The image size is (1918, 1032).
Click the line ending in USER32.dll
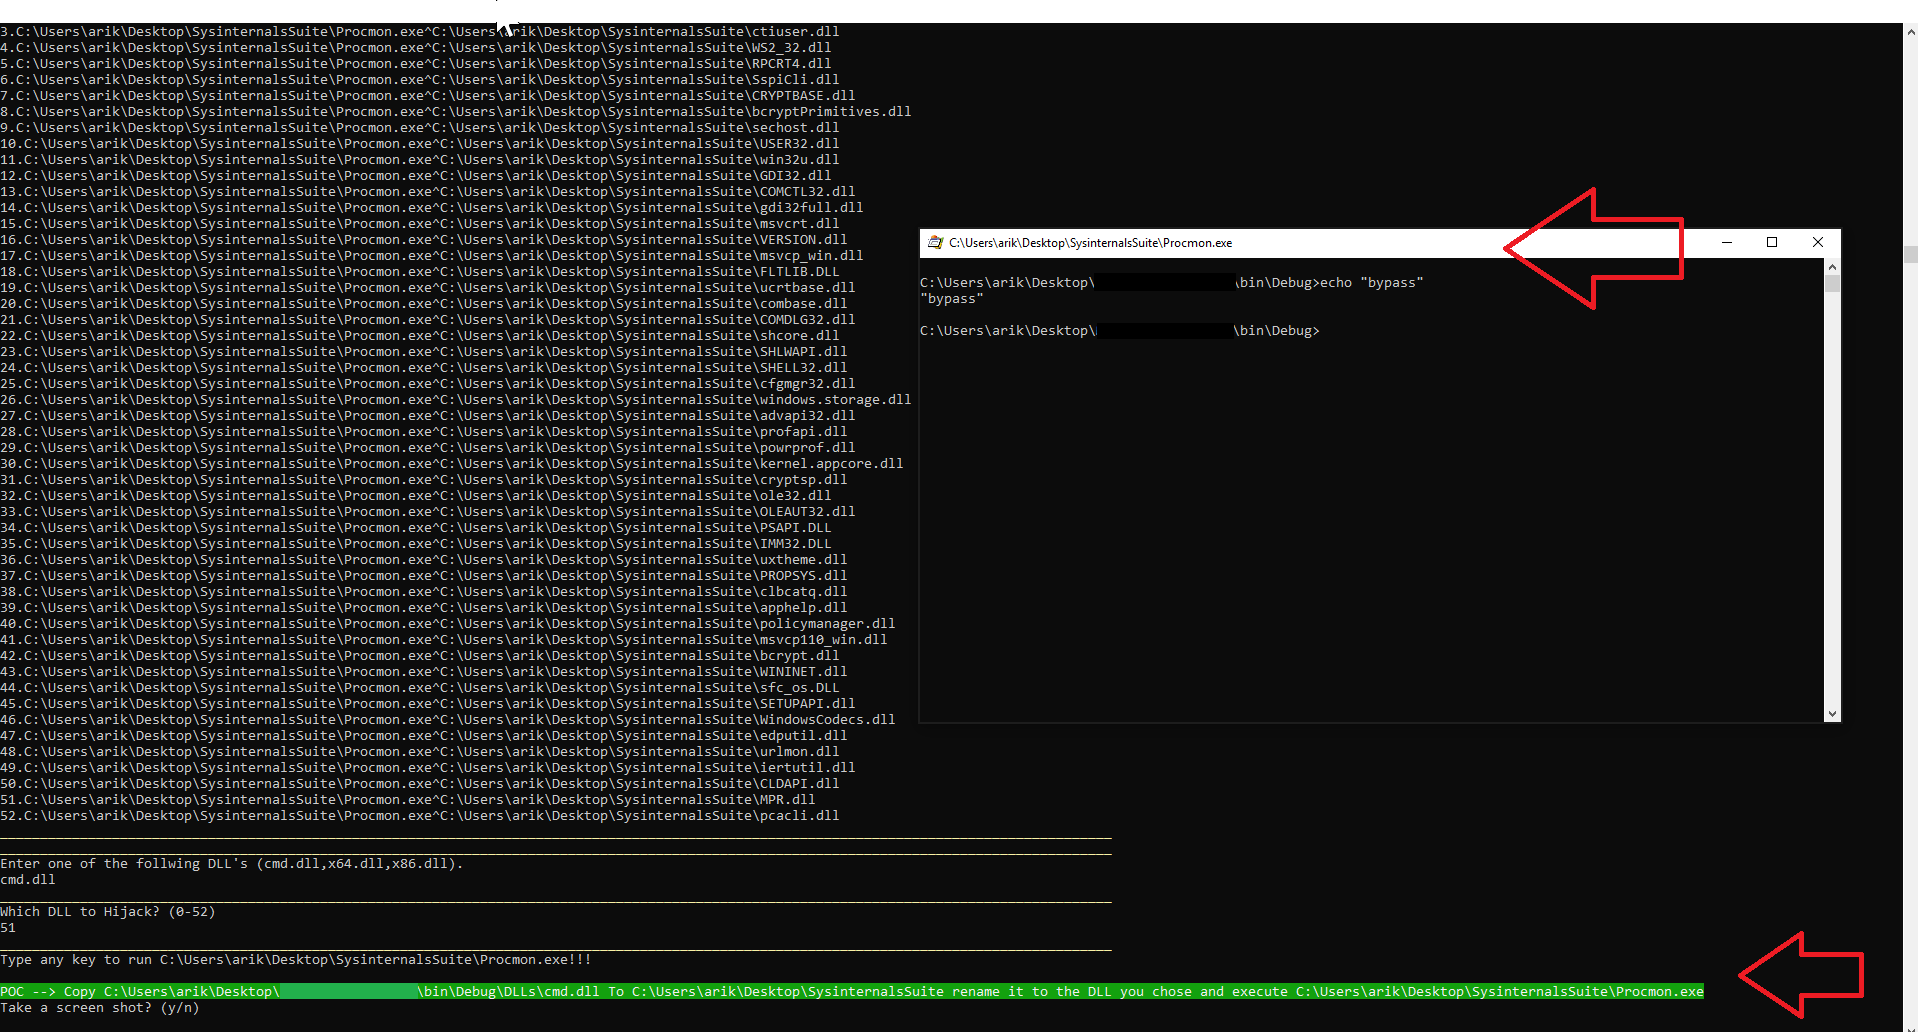(420, 144)
